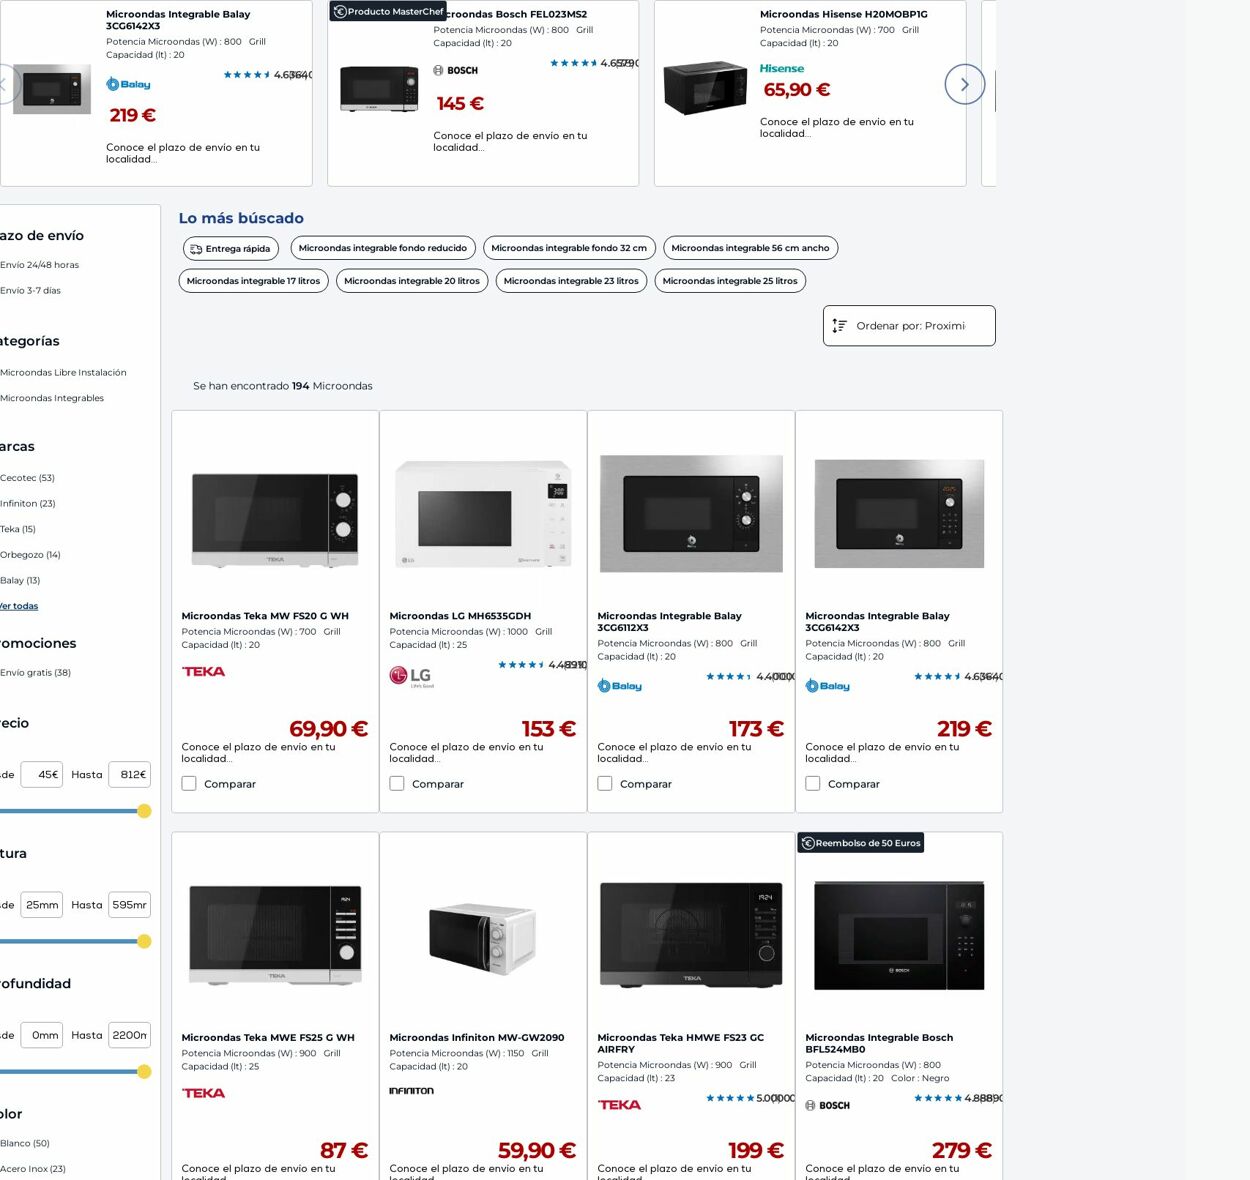
Task: Click the 25mm height minimum field
Action: pos(42,905)
